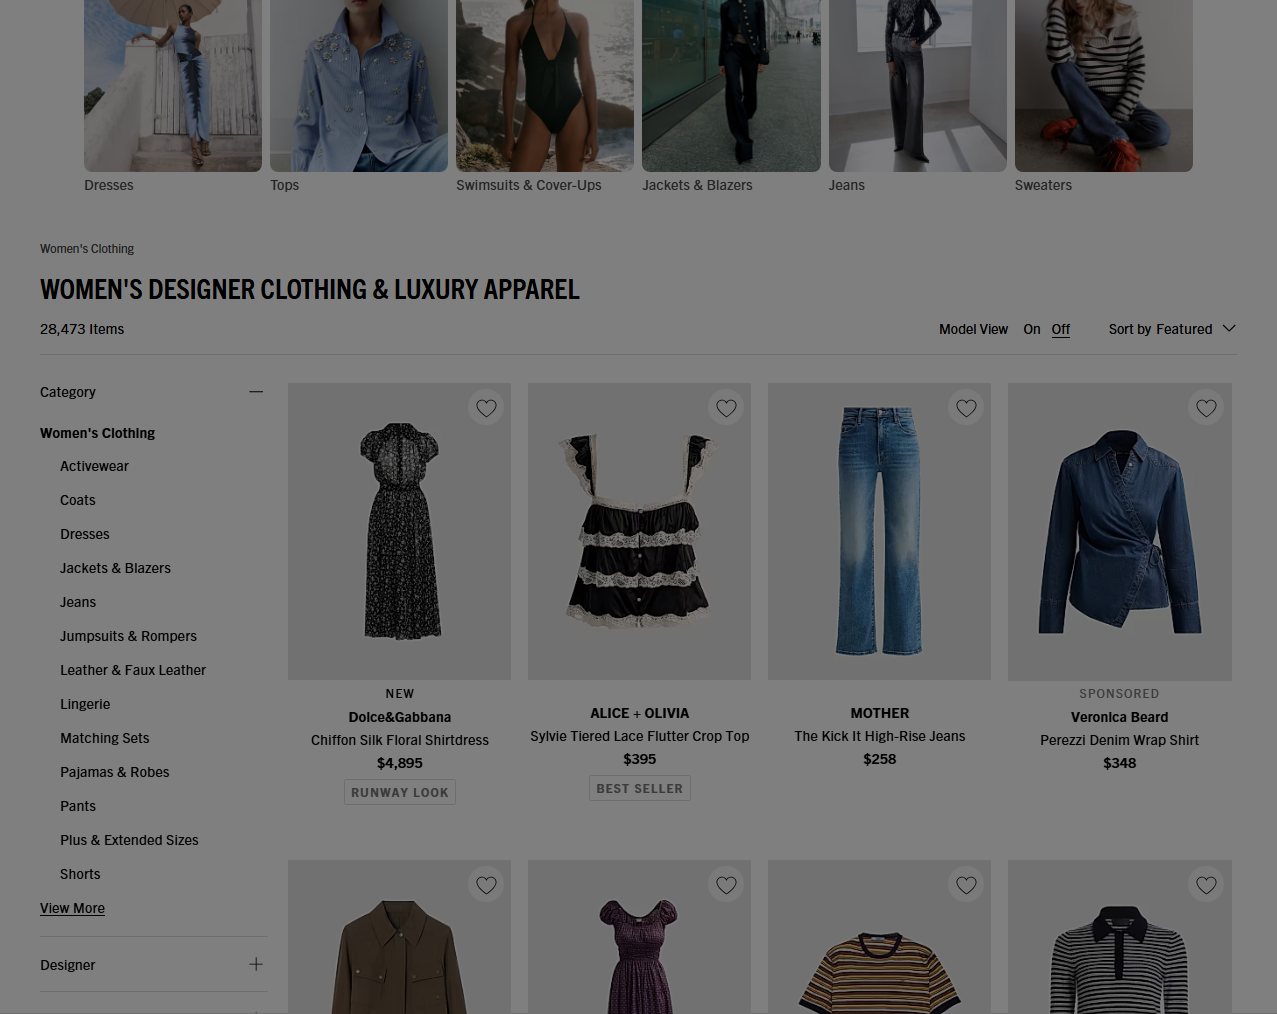Click the $395 price
The width and height of the screenshot is (1277, 1014).
(640, 759)
